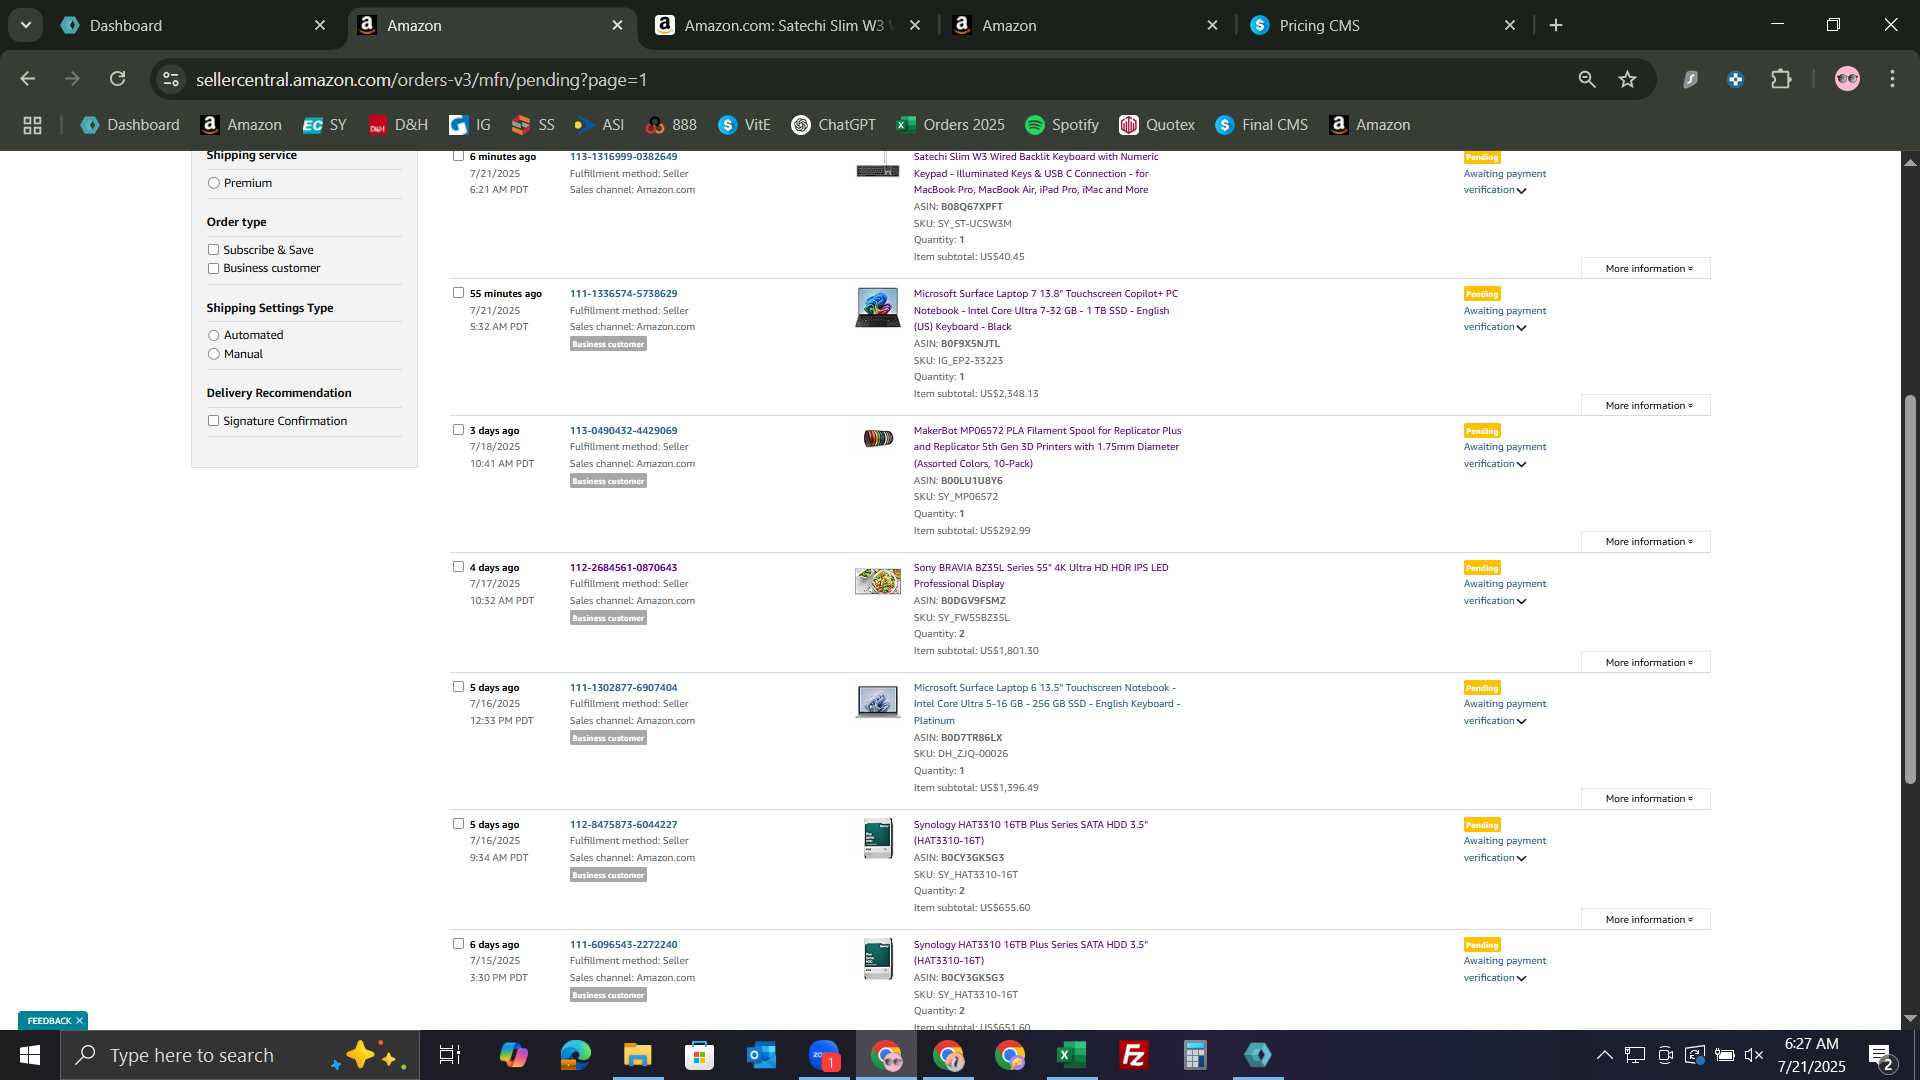
Task: Open the tab search dropdown arrow
Action: point(26,25)
